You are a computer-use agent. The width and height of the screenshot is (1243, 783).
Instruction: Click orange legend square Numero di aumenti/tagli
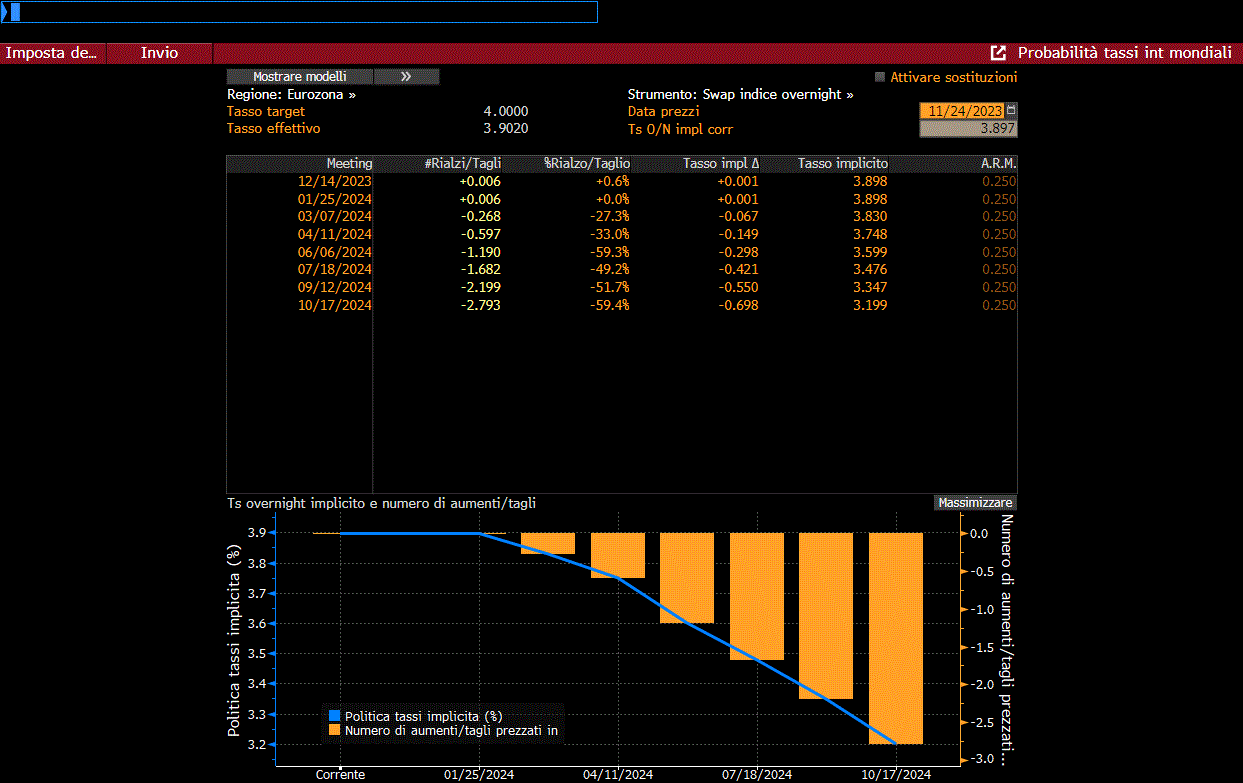(x=334, y=731)
